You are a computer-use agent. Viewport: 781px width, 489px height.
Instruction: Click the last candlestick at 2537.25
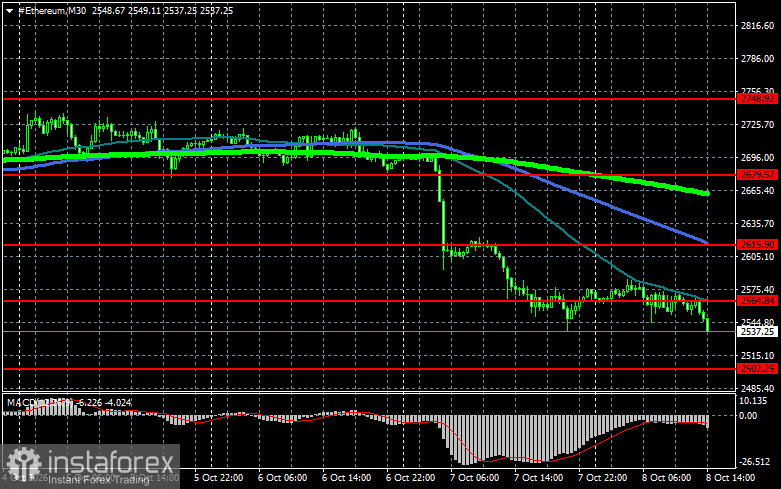click(708, 324)
